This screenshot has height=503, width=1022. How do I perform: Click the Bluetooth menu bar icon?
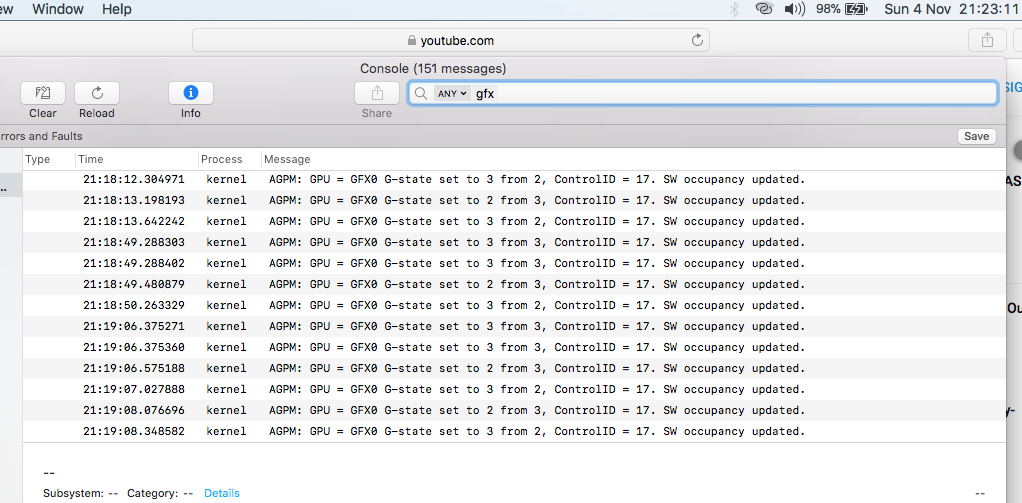(735, 9)
